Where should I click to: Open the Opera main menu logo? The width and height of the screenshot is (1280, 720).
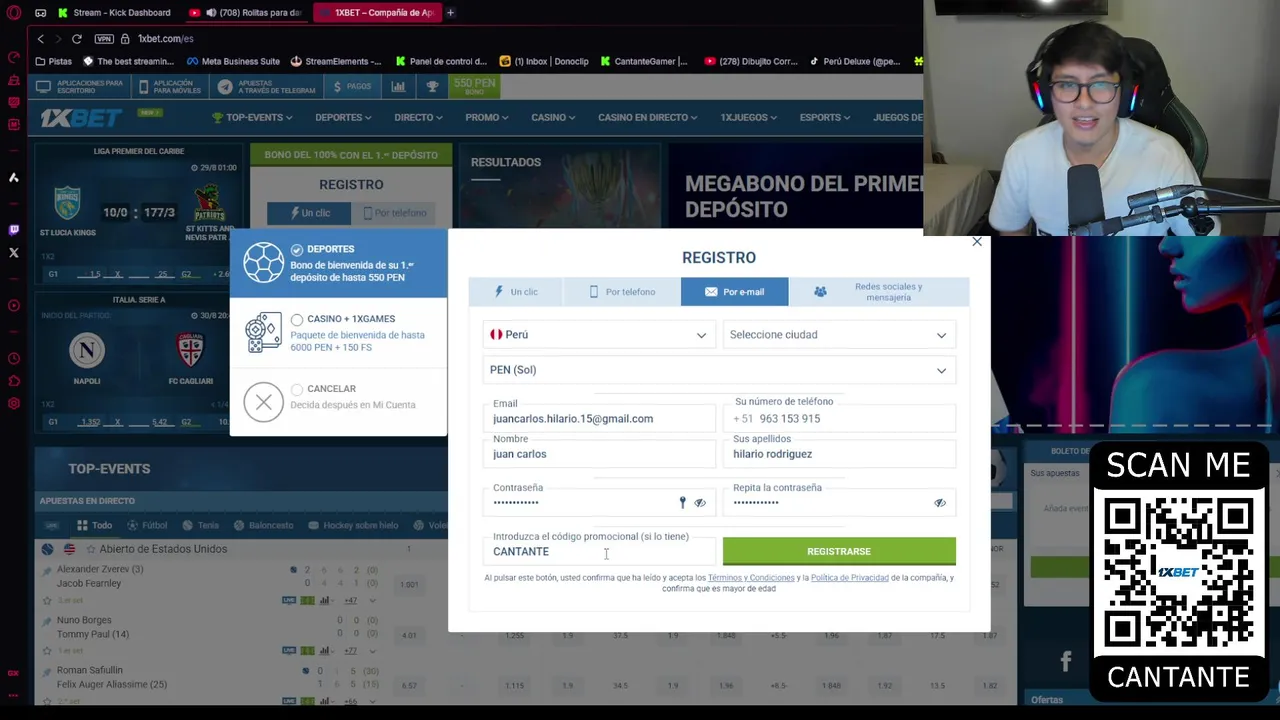pos(13,13)
